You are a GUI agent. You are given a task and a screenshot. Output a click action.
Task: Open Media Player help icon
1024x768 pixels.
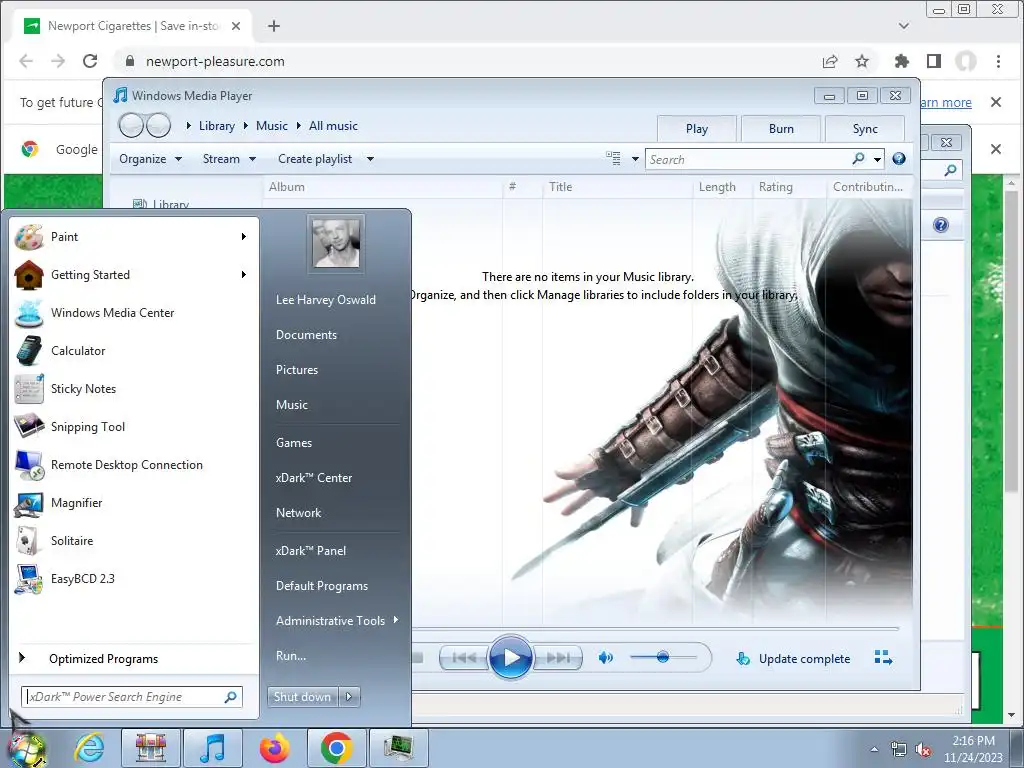899,159
